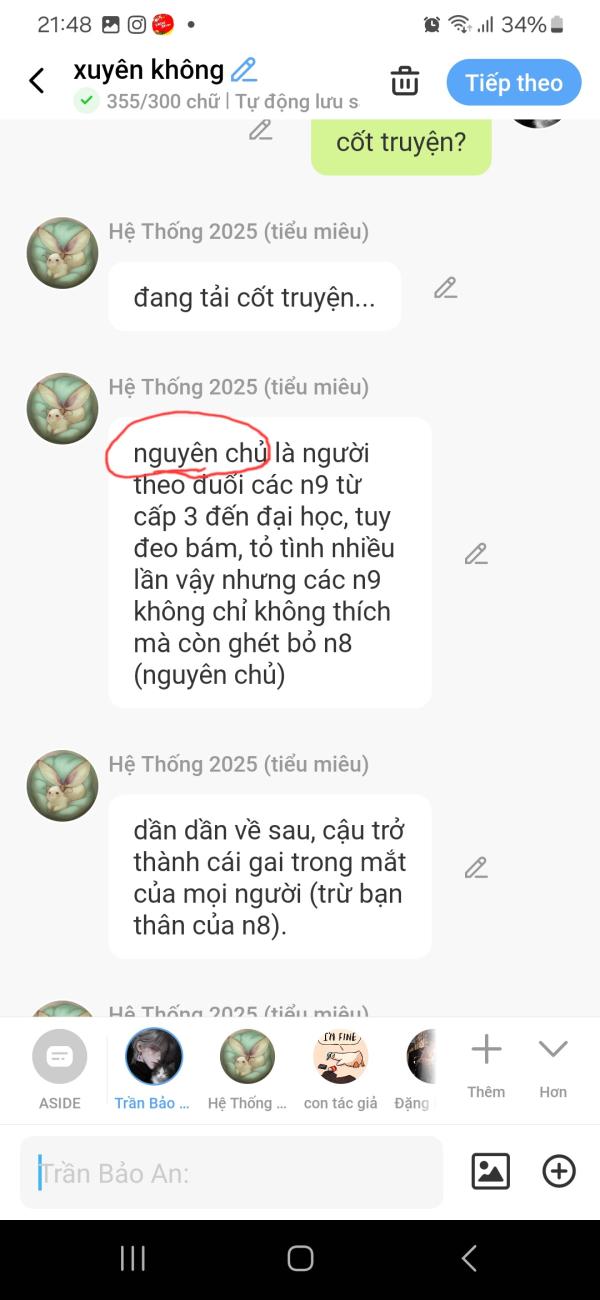Edit the "cốt truyện?" reply pencil icon
This screenshot has width=600, height=1300.
tap(261, 129)
